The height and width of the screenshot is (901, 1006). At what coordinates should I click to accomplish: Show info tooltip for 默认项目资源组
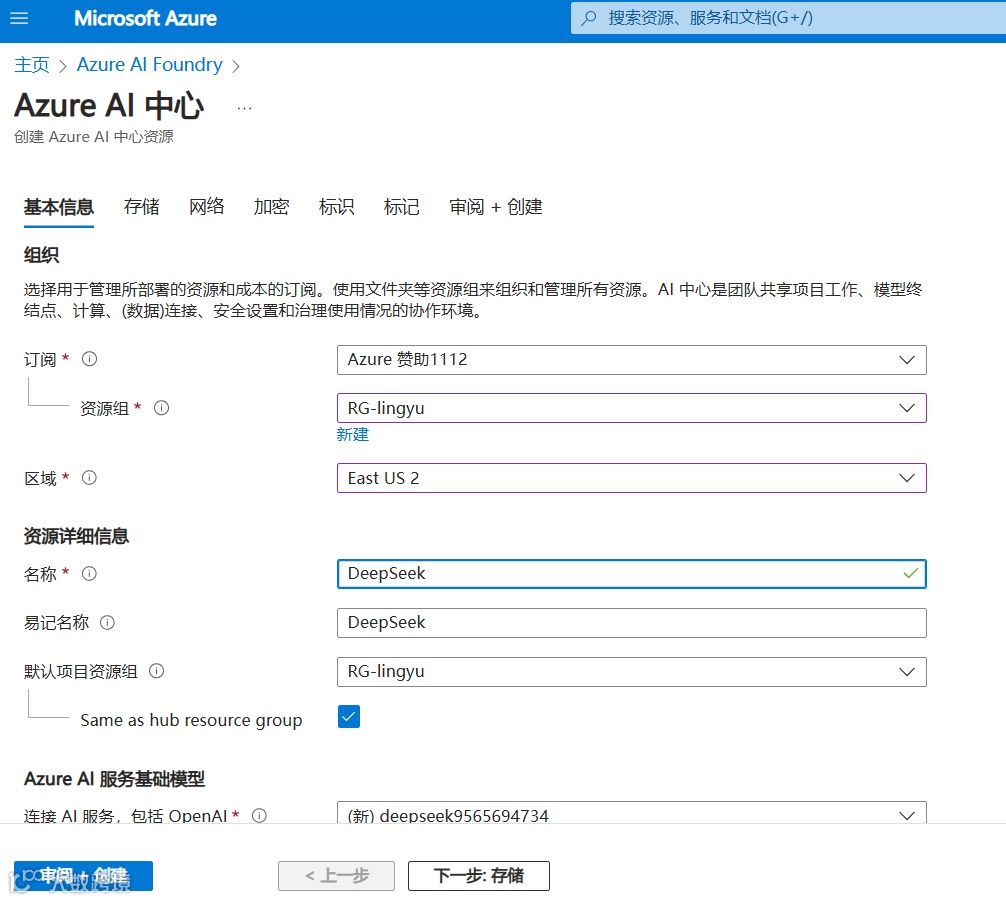156,671
